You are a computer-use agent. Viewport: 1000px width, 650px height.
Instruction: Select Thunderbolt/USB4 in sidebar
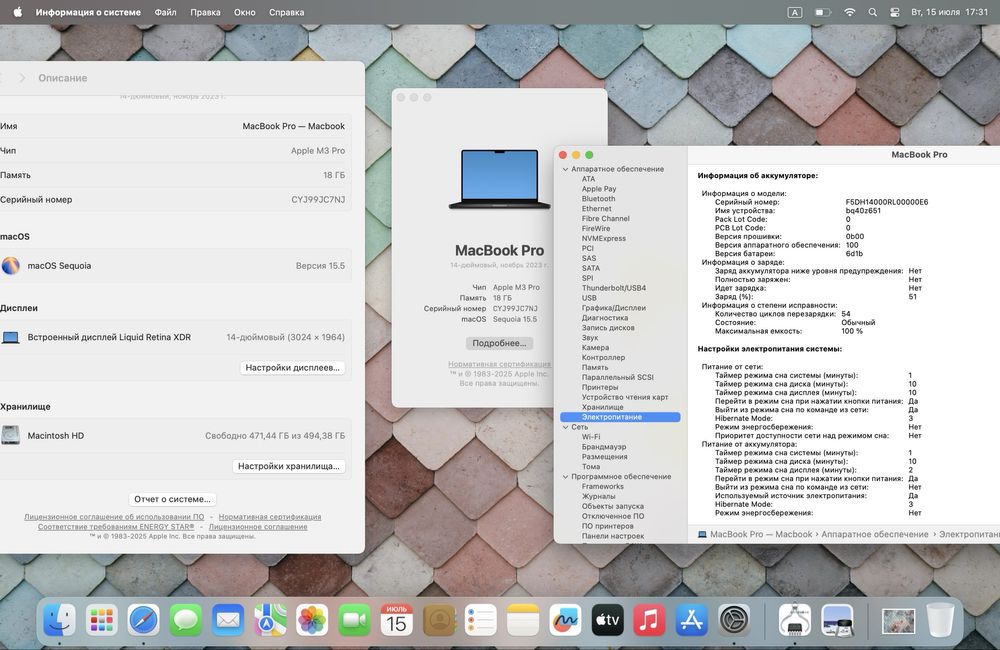click(x=614, y=288)
